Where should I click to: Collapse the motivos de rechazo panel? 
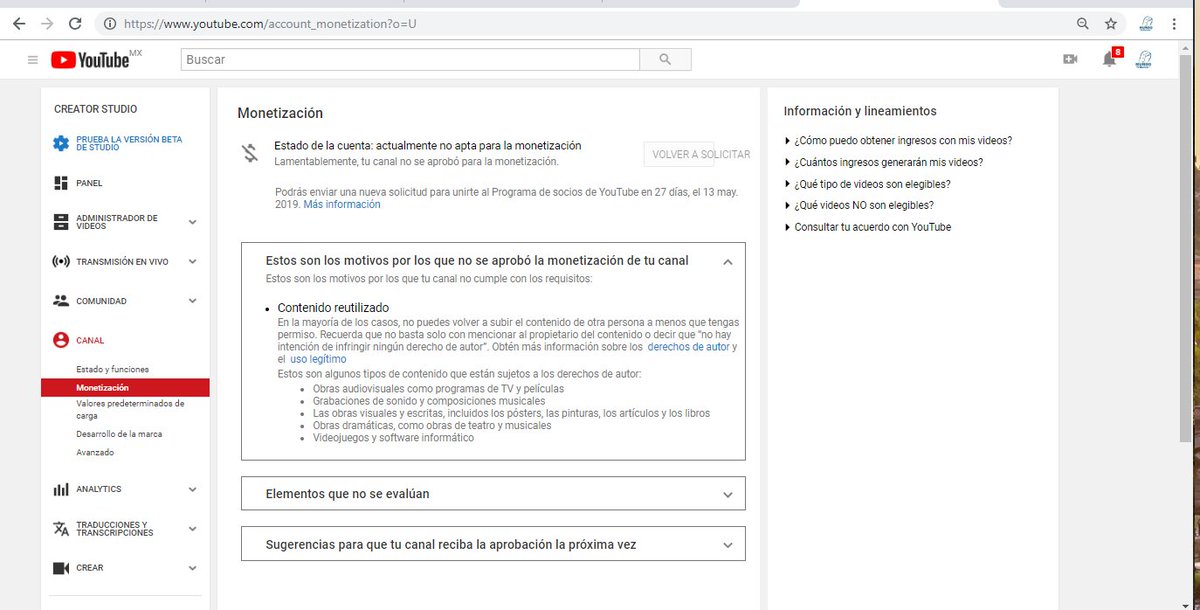coord(727,261)
